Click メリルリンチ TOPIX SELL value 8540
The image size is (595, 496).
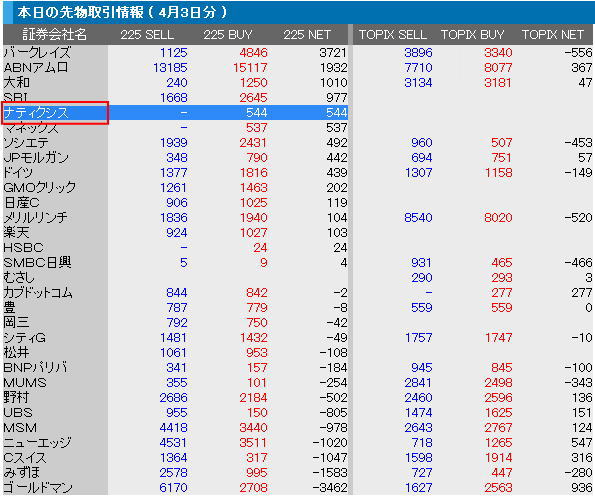418,218
